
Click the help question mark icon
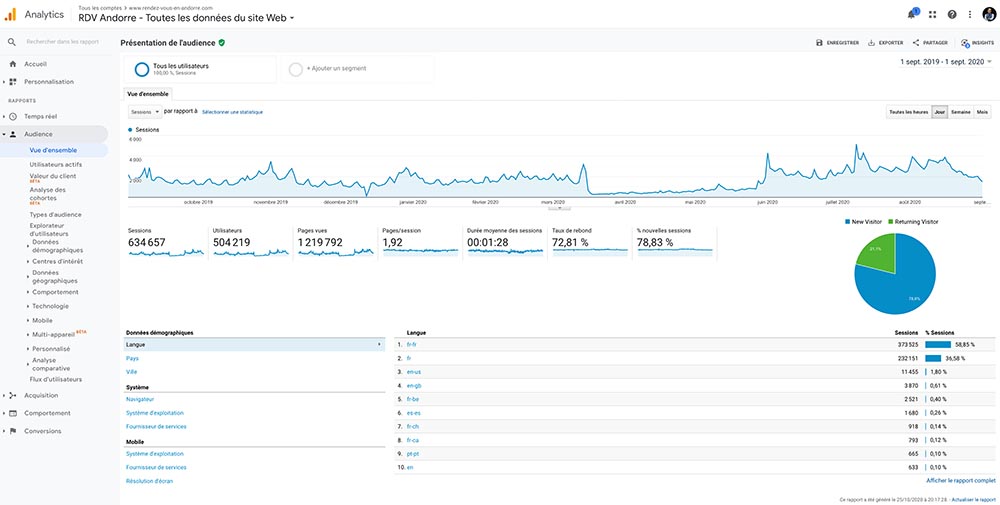point(951,14)
